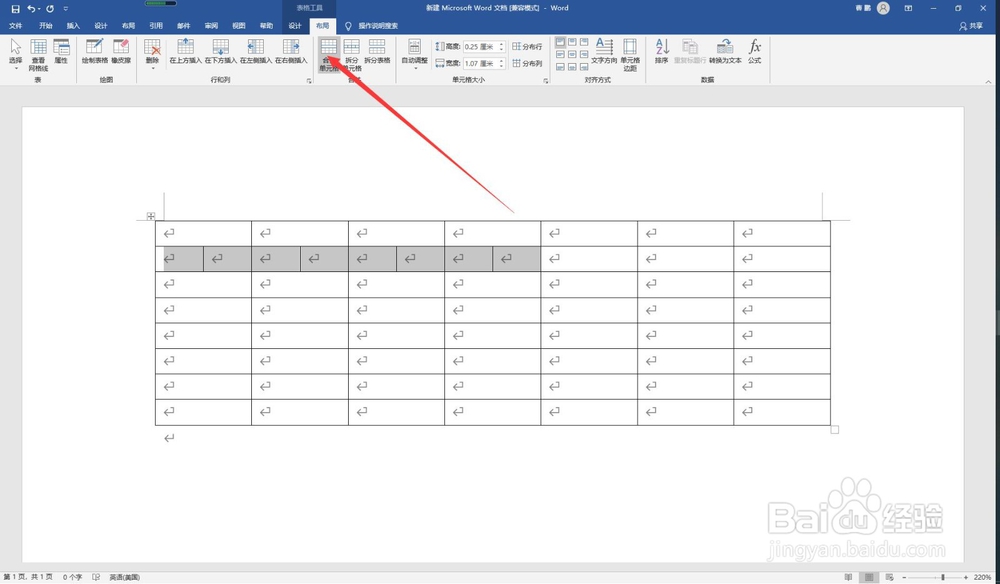Undo the last action
Image resolution: width=1000 pixels, height=584 pixels.
click(31, 8)
